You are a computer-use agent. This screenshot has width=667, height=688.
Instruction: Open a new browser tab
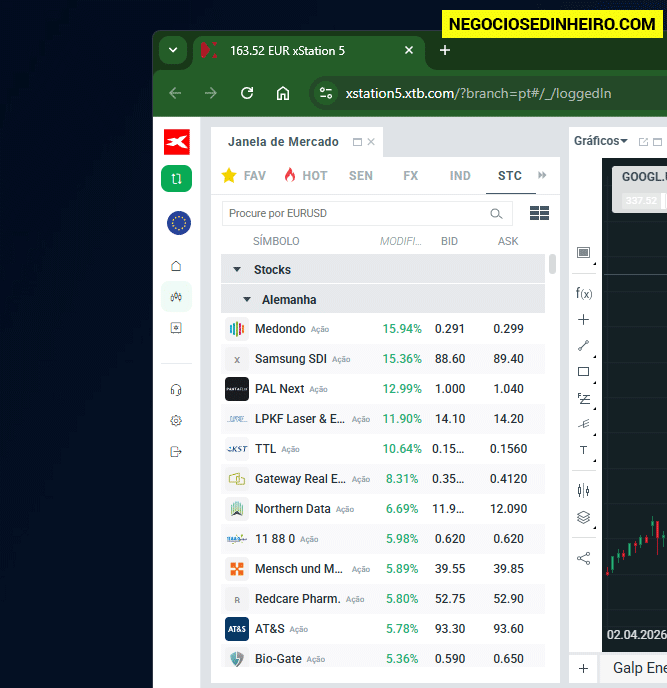click(x=445, y=50)
